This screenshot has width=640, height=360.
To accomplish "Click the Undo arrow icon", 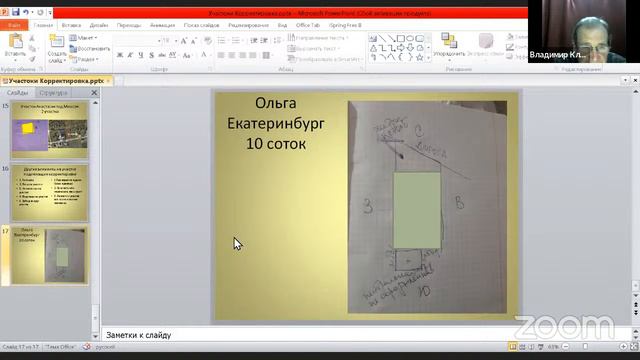I will pos(26,13).
